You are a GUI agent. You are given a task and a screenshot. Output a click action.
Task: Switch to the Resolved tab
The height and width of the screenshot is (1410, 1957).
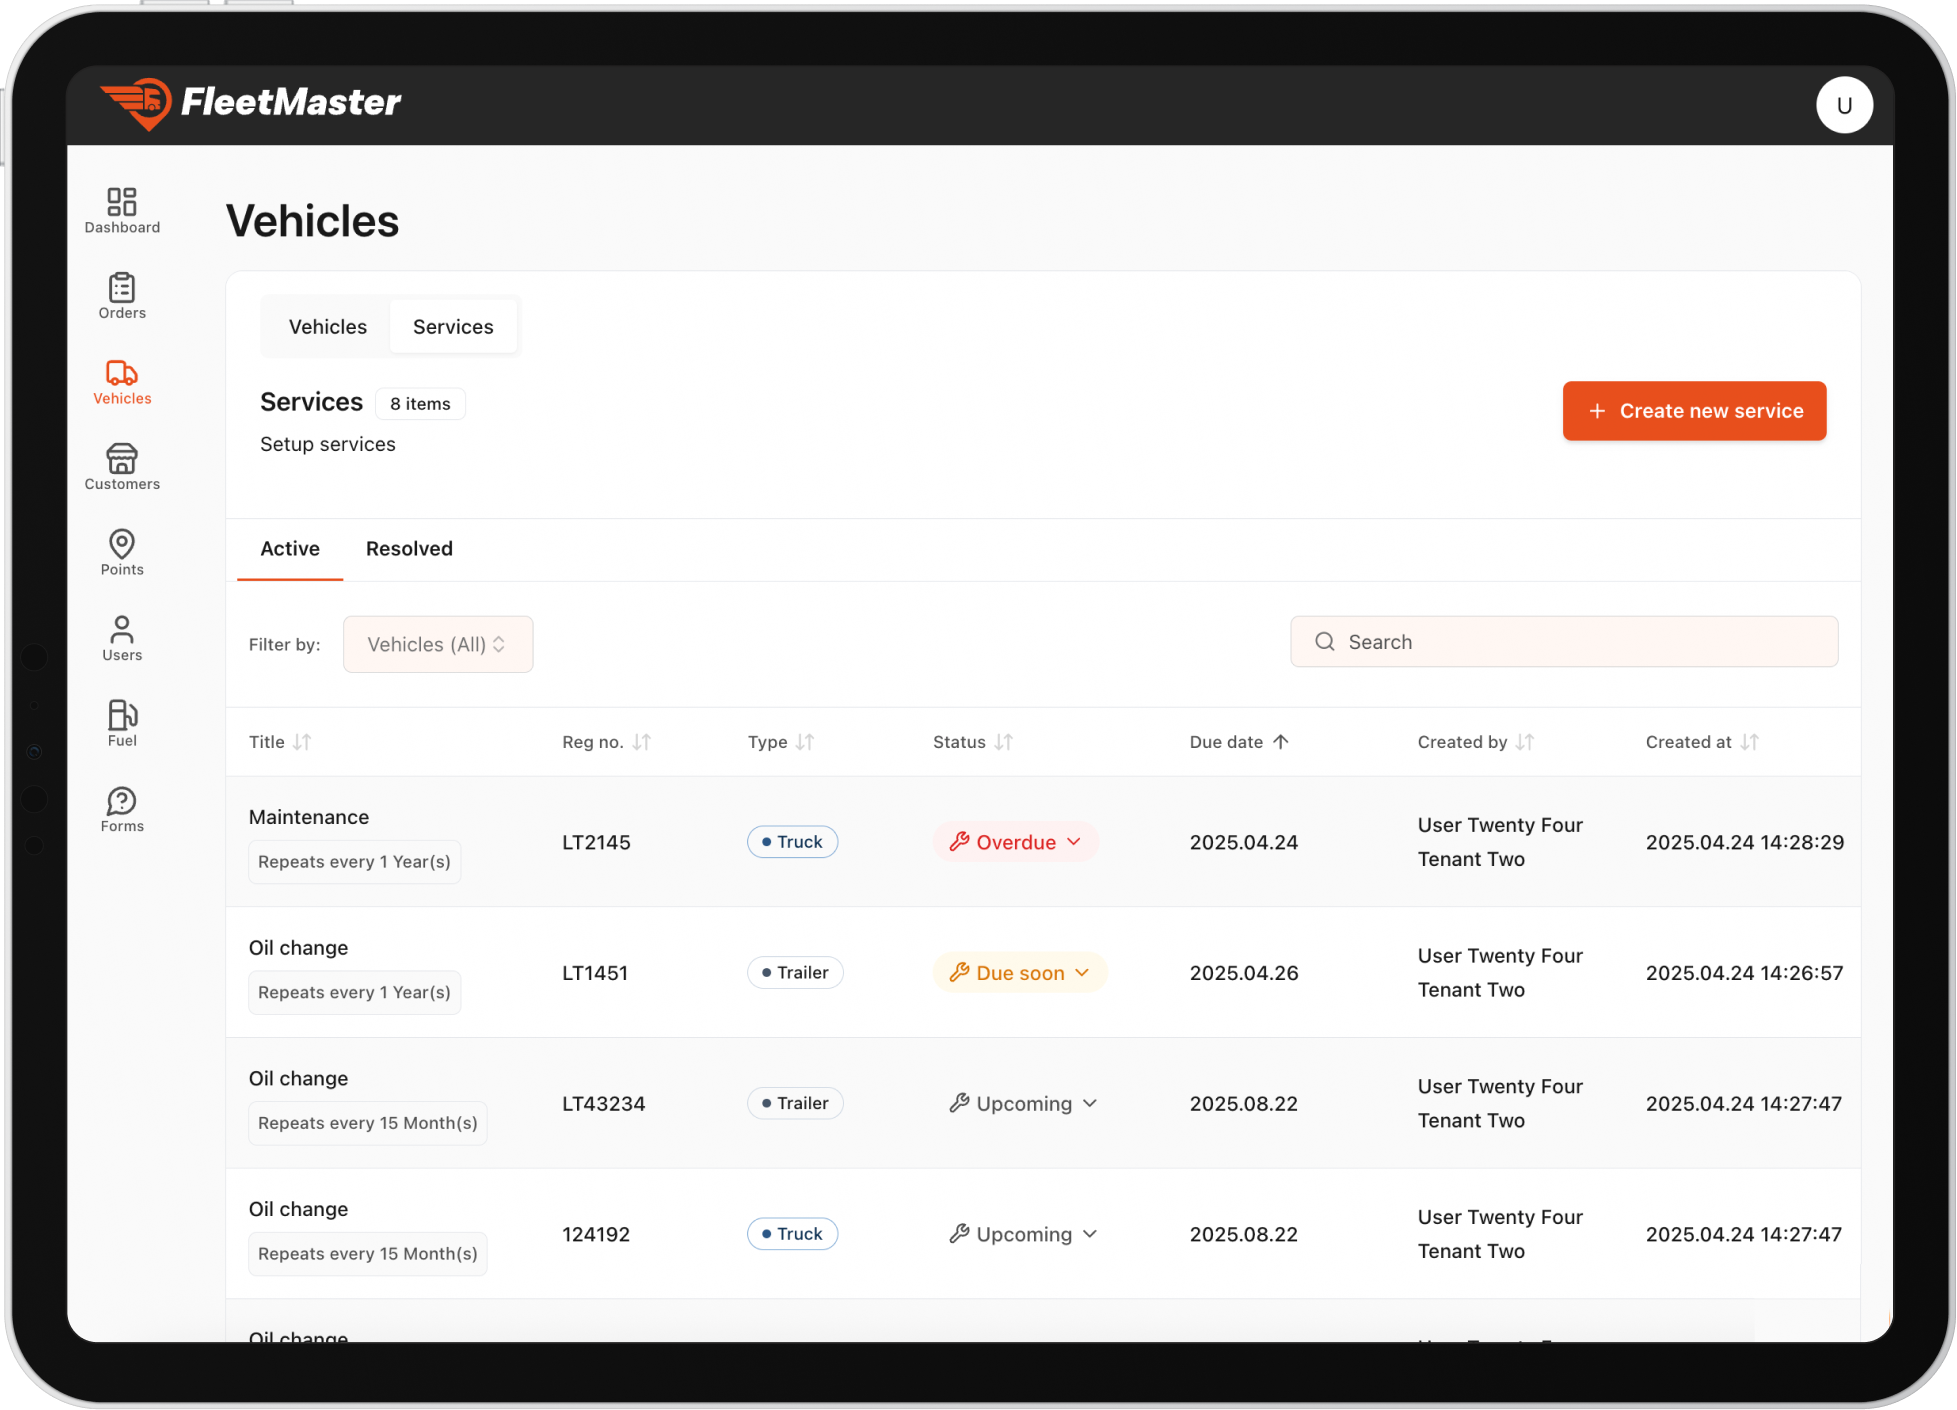tap(409, 548)
